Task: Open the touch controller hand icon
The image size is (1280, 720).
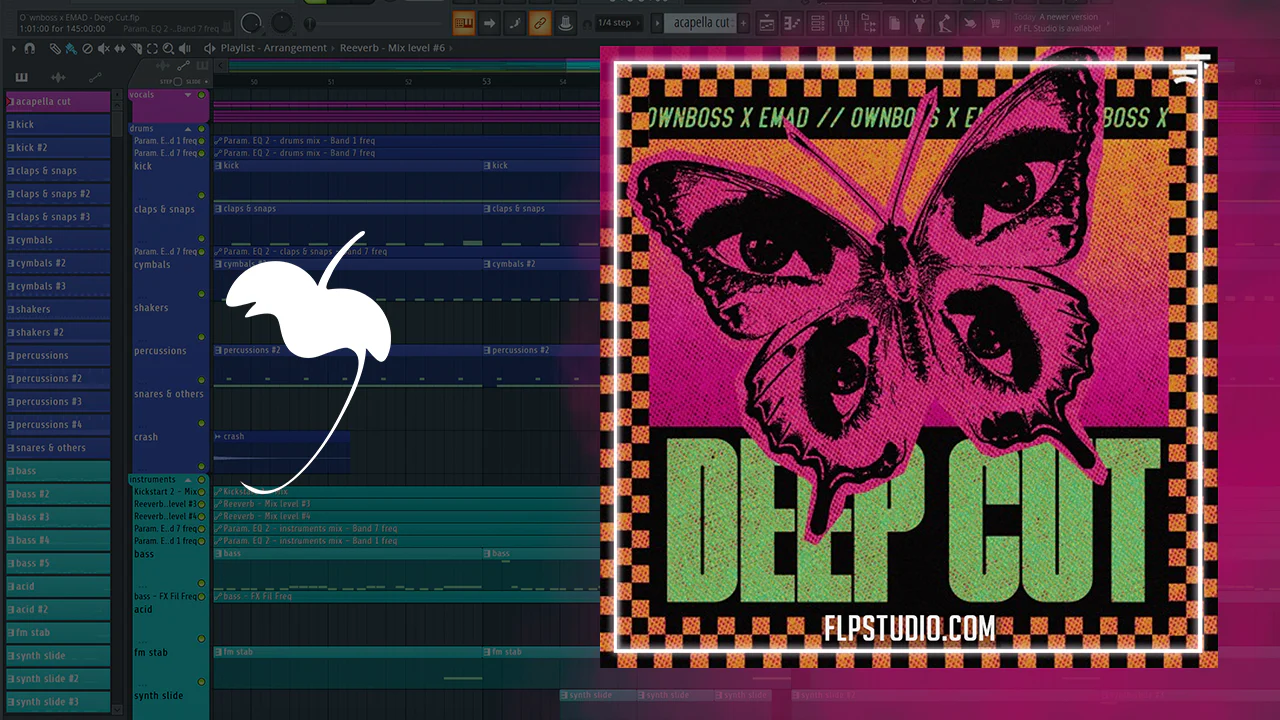Action: pyautogui.click(x=969, y=23)
